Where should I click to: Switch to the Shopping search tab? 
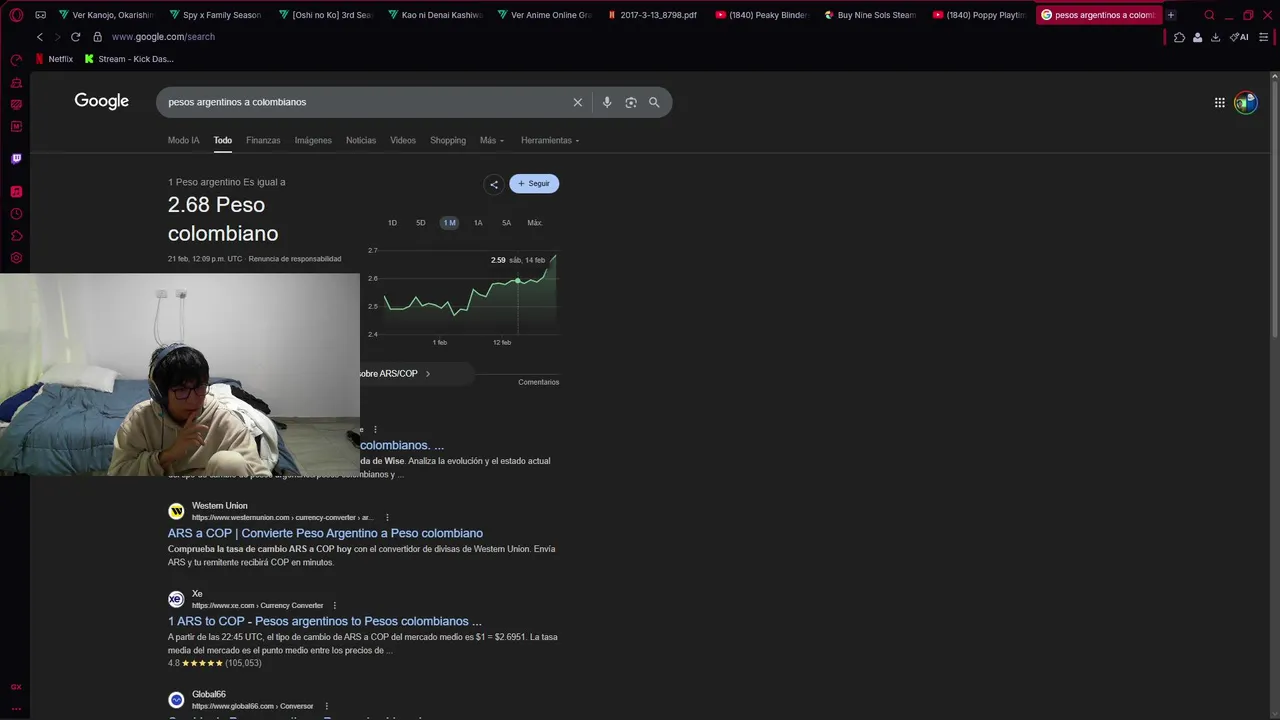[x=448, y=140]
